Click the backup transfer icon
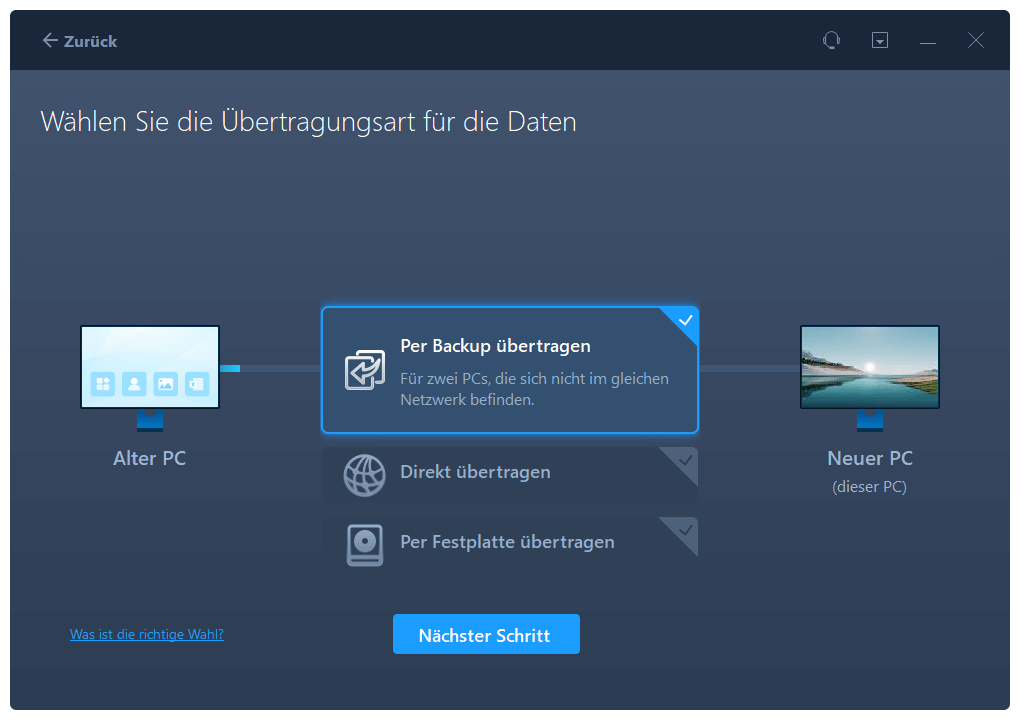Viewport: 1020px width, 720px height. [x=364, y=369]
